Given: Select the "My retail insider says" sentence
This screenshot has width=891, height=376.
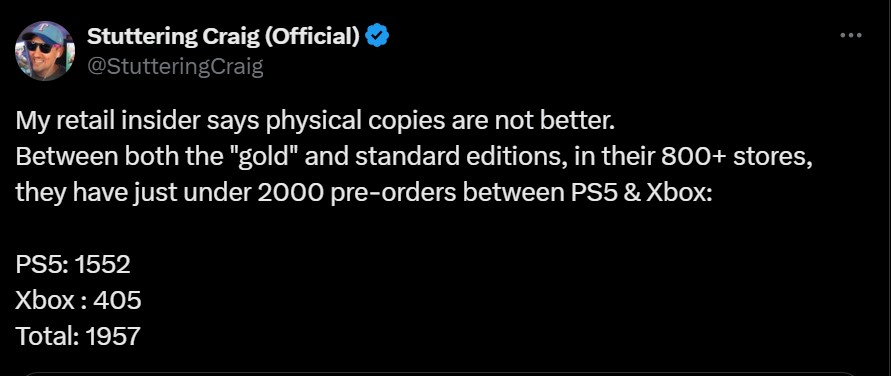Looking at the screenshot, I should [x=315, y=122].
